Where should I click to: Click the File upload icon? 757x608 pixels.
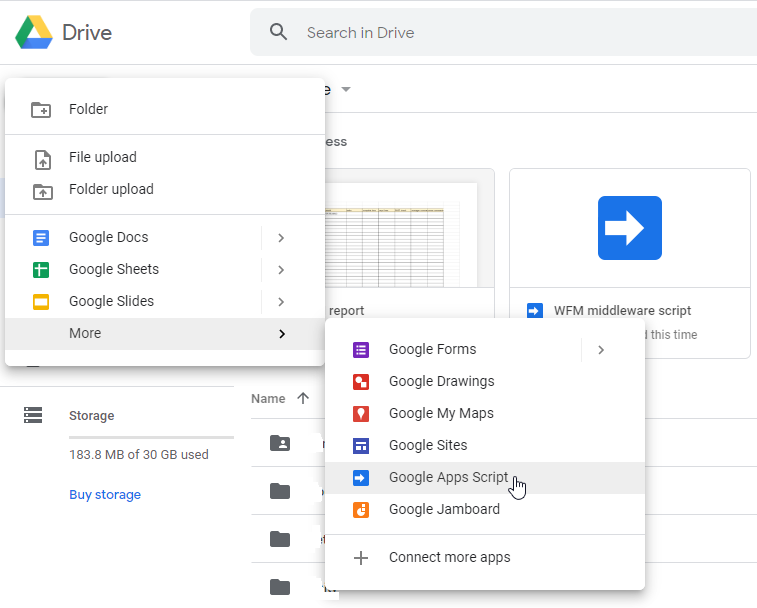coord(42,159)
